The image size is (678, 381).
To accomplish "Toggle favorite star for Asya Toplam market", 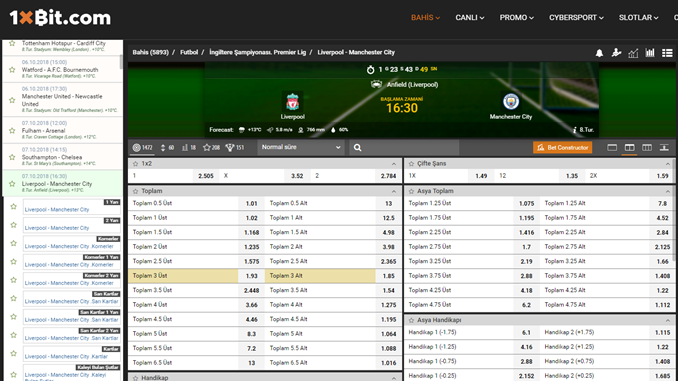I will coord(411,191).
